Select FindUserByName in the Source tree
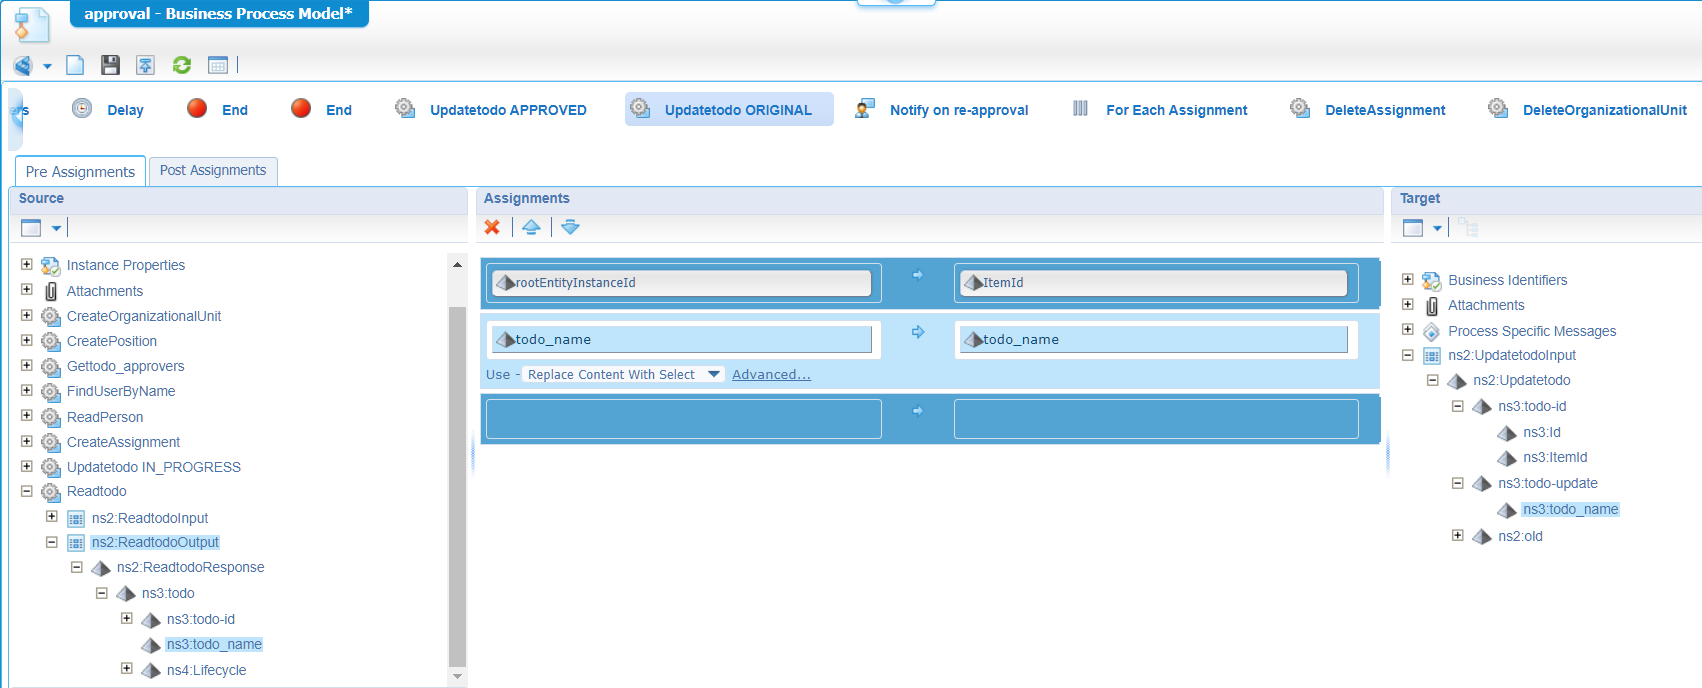Viewport: 1702px width, 688px height. 121,391
